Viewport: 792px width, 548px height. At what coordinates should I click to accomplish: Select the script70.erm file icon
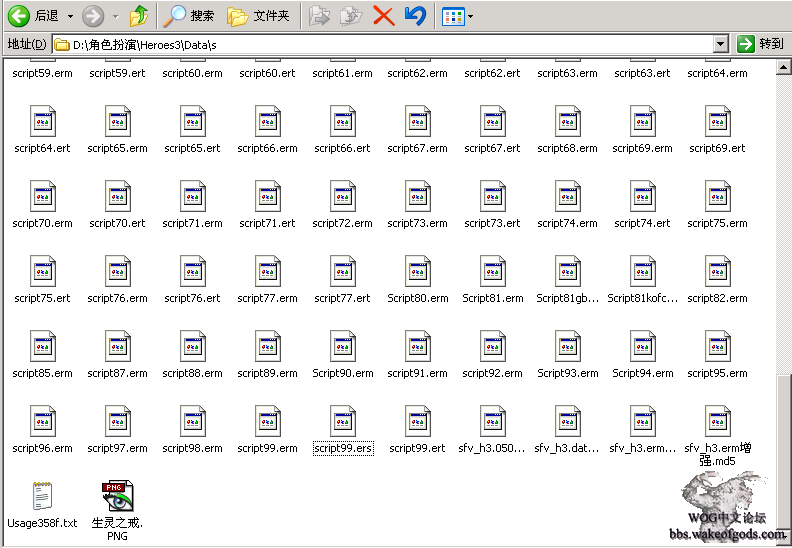42,196
